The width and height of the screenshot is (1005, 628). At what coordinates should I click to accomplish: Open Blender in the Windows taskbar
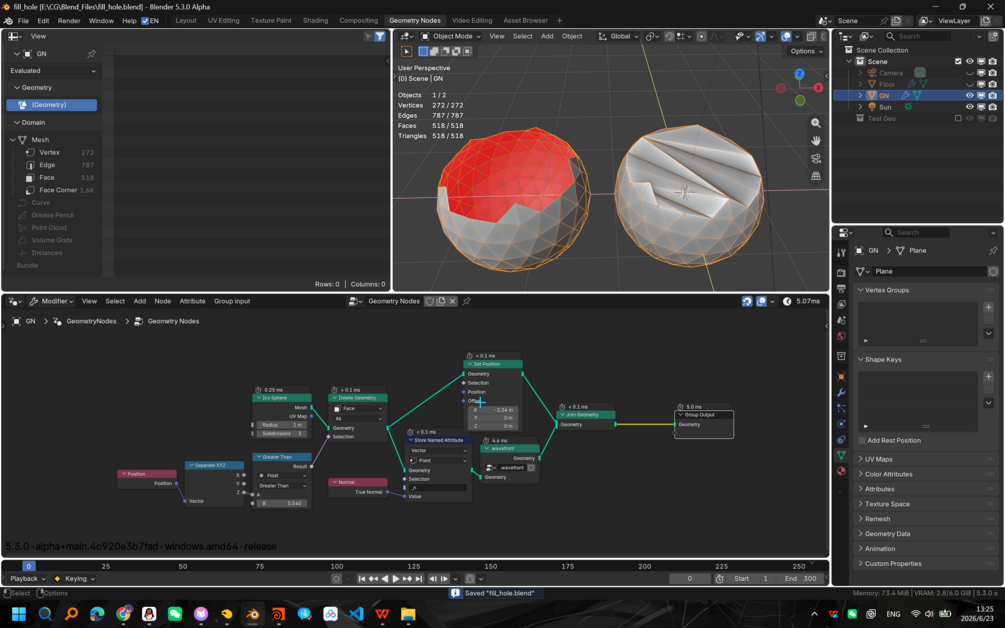(x=253, y=614)
